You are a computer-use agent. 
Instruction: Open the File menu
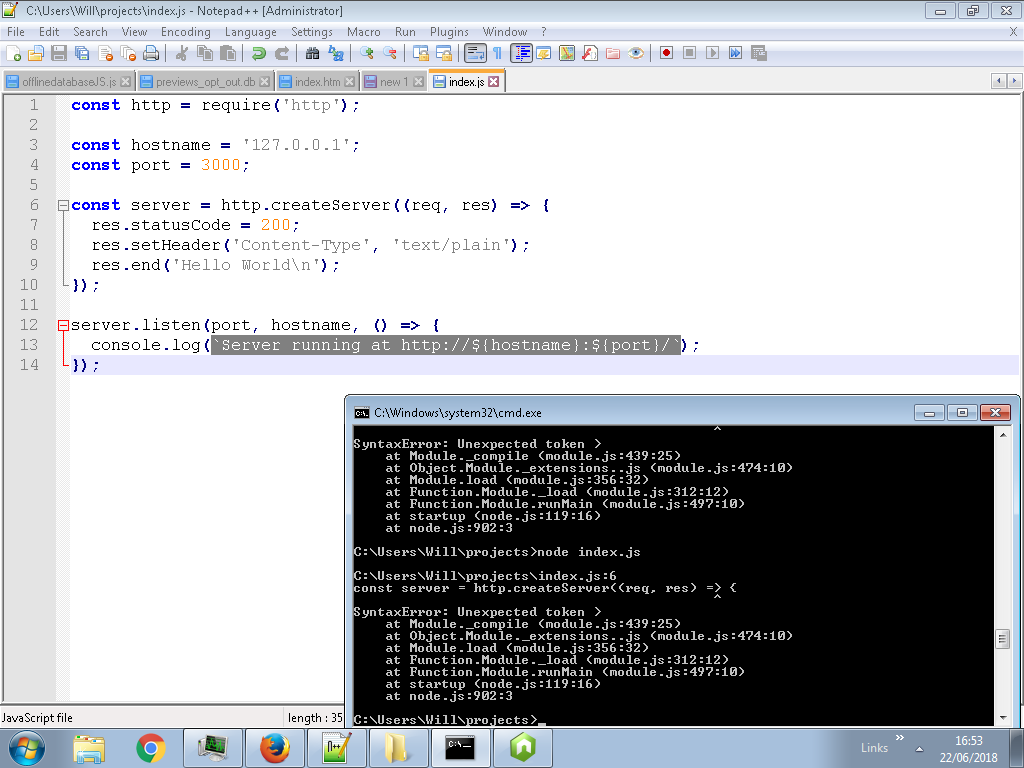click(16, 32)
